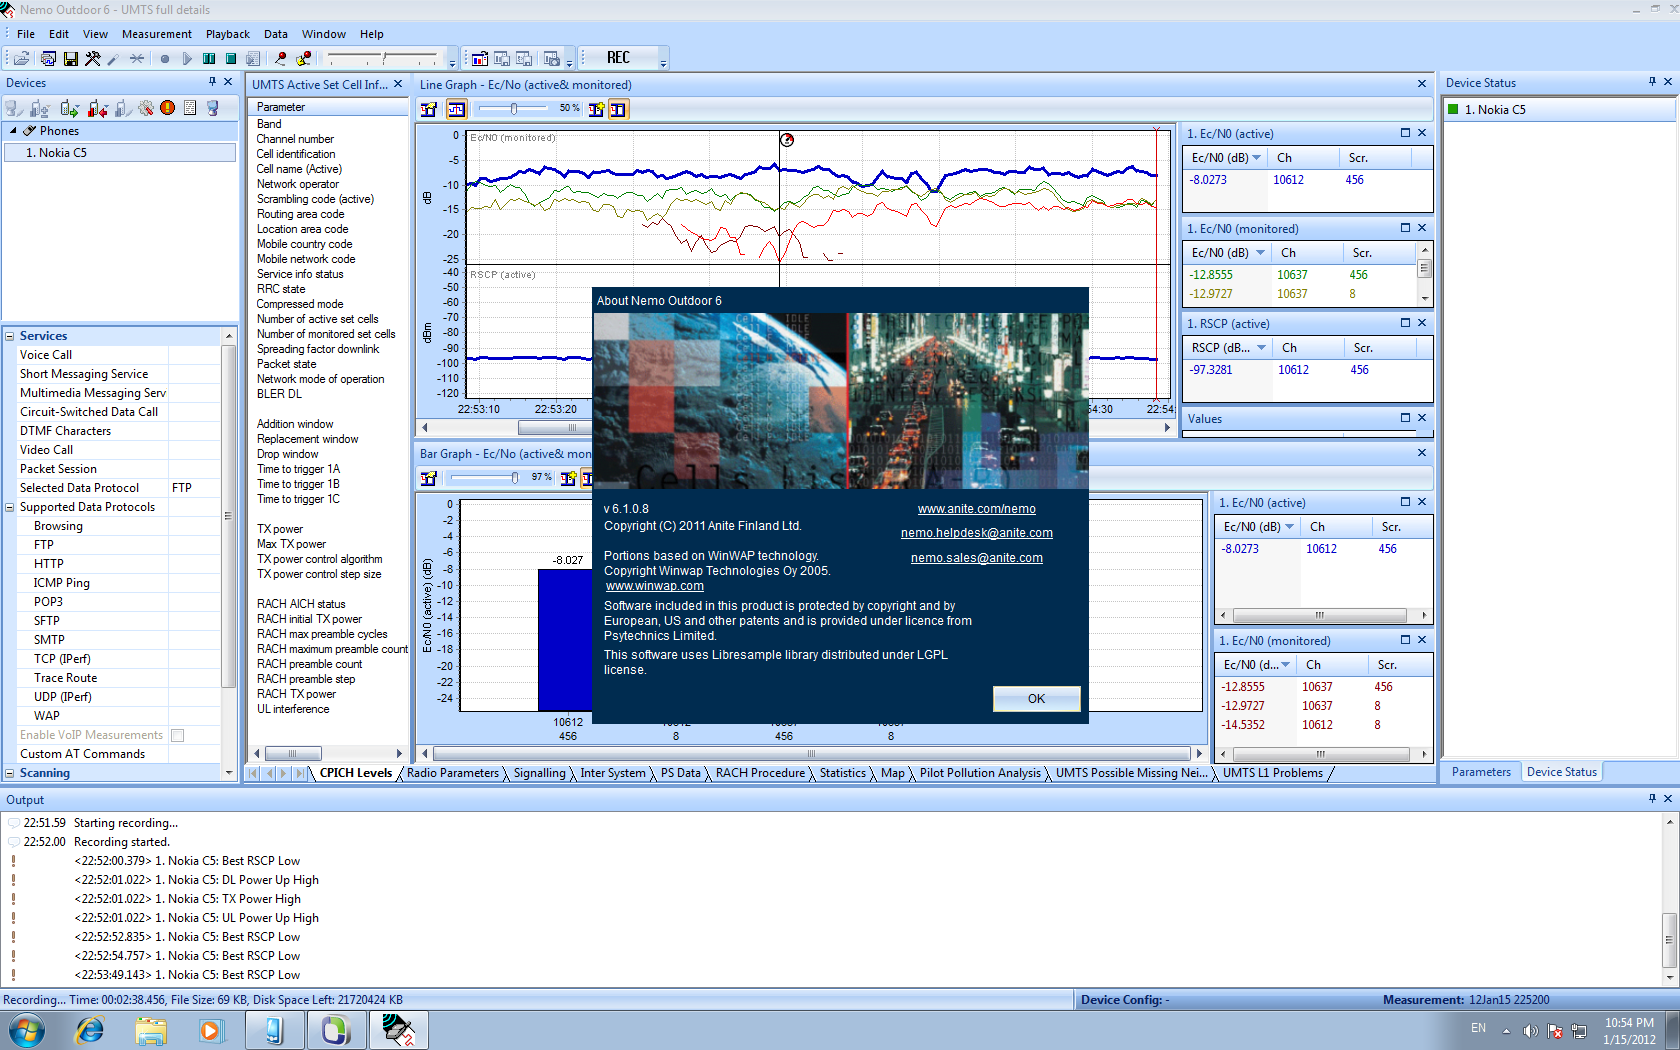Add a marker with note icon
The width and height of the screenshot is (1680, 1050).
click(303, 59)
